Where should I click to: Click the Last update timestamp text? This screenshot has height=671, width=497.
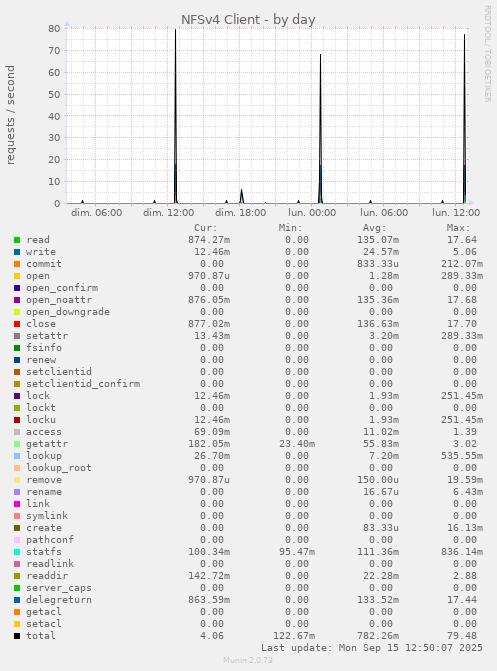372,648
